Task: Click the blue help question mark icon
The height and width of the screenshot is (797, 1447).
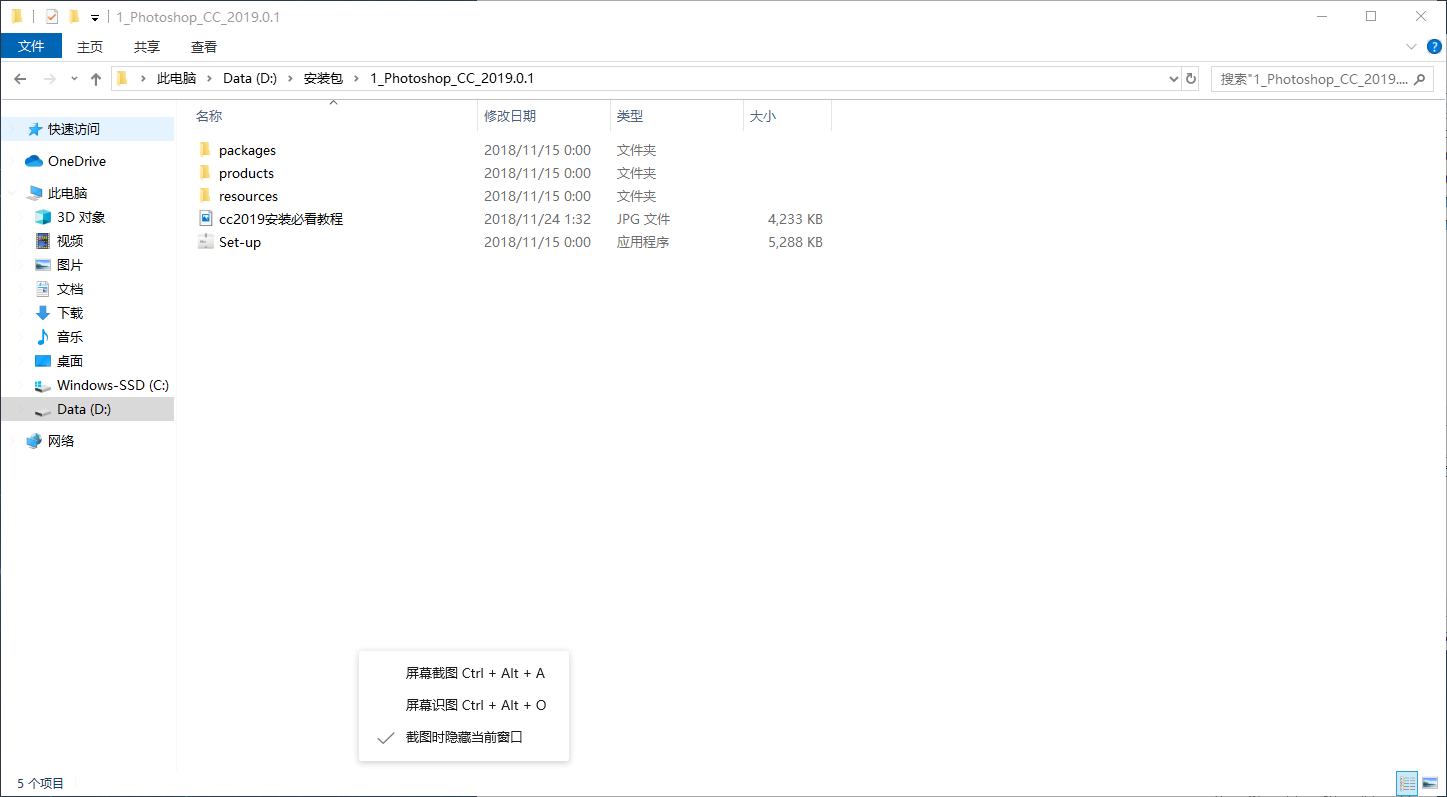Action: (1433, 47)
